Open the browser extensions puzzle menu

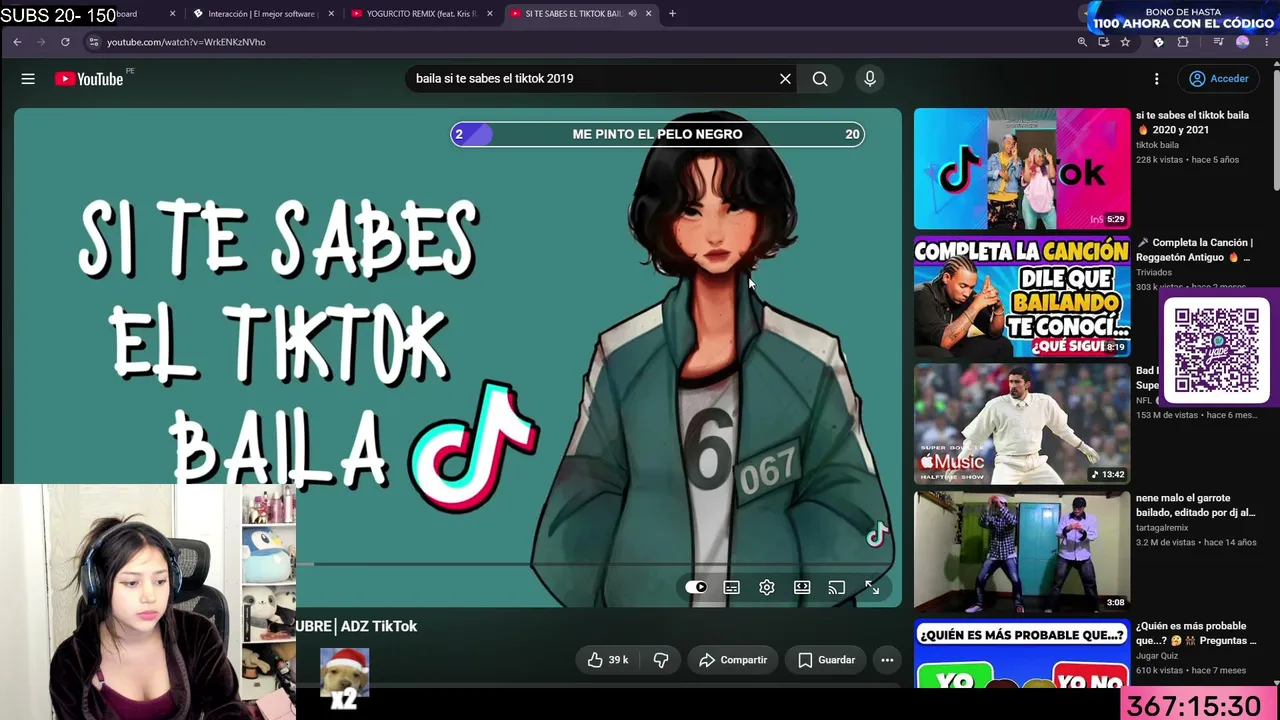point(1183,42)
